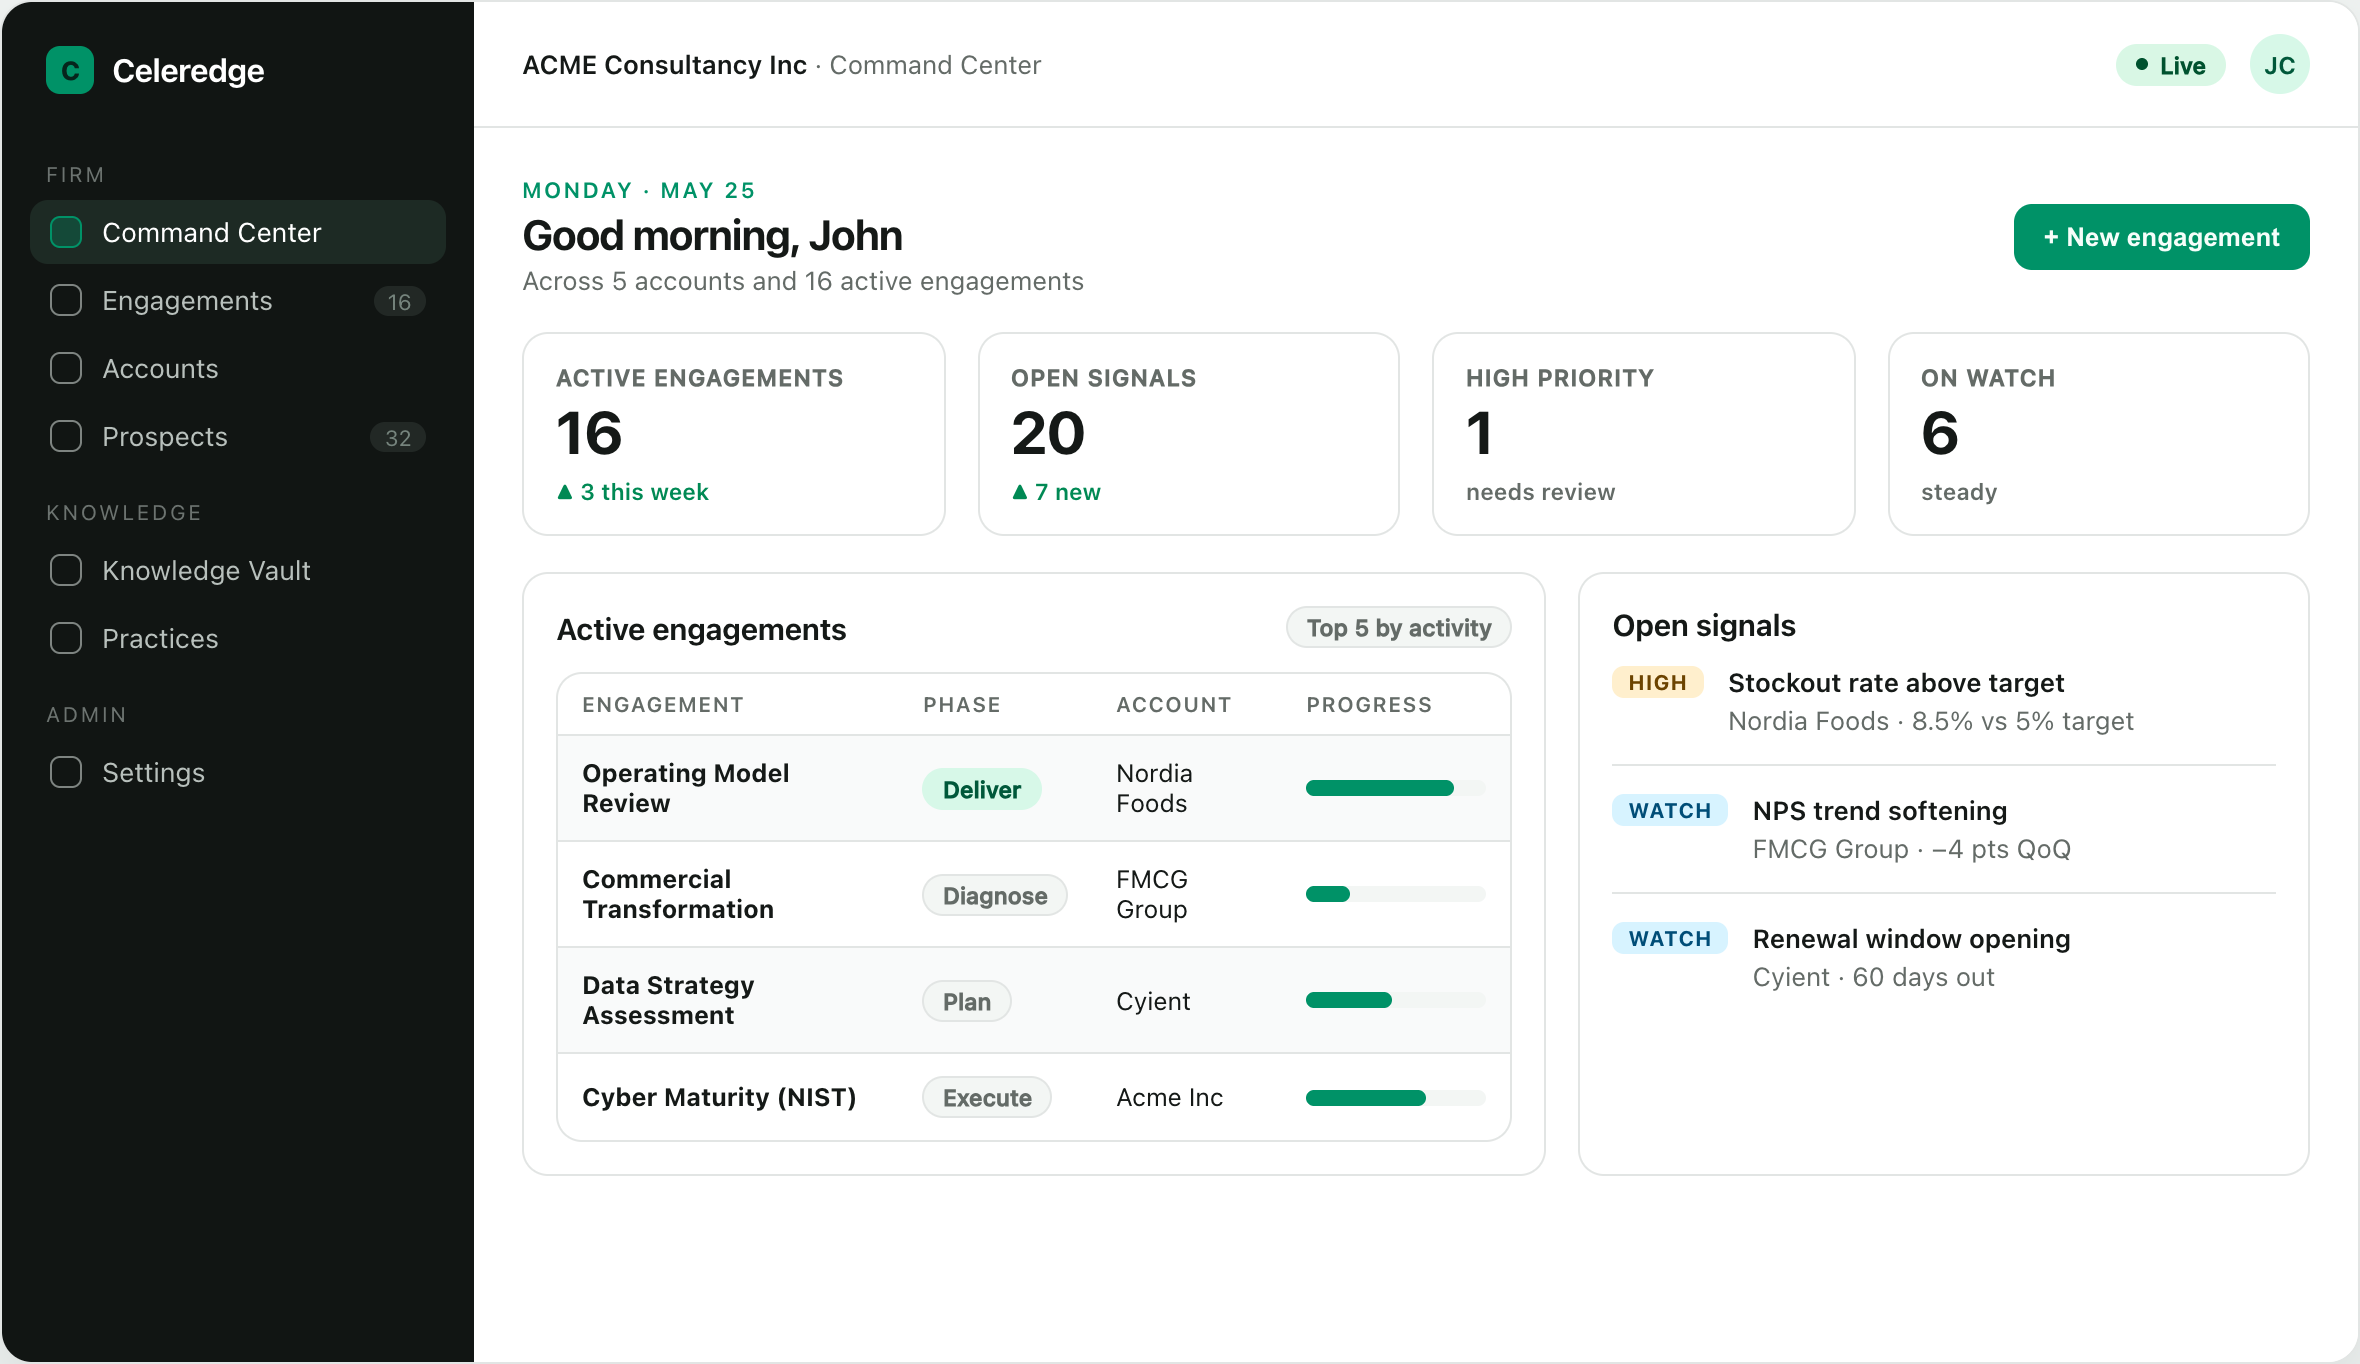Click Cyber Maturity (NIST) progress bar
Viewport: 2360px width, 1364px height.
(1396, 1098)
